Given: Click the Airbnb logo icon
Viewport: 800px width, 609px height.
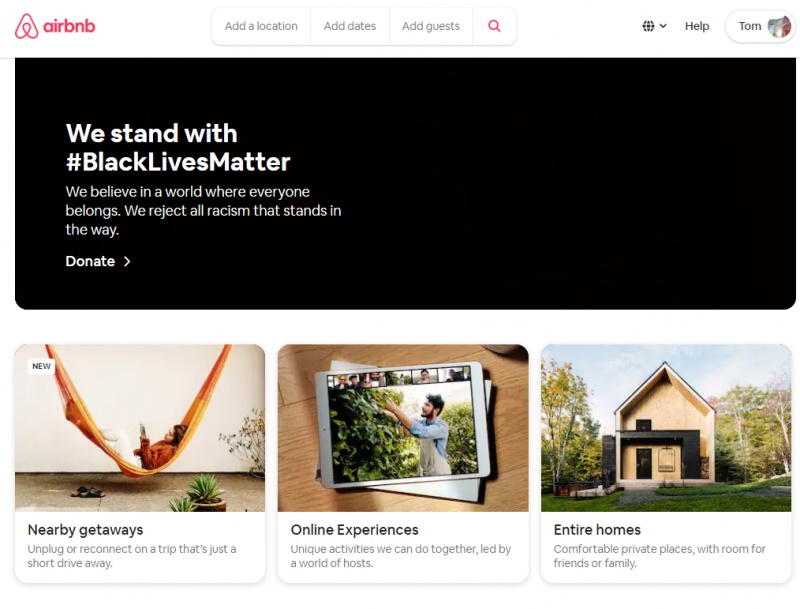Looking at the screenshot, I should [x=27, y=26].
